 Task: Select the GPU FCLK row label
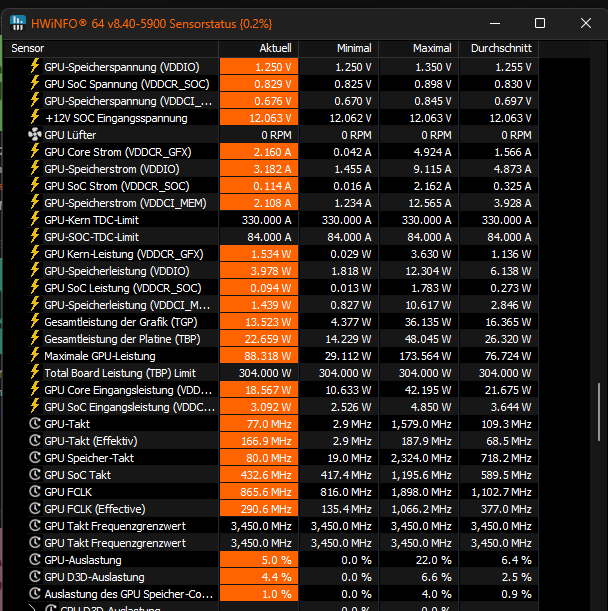68,492
